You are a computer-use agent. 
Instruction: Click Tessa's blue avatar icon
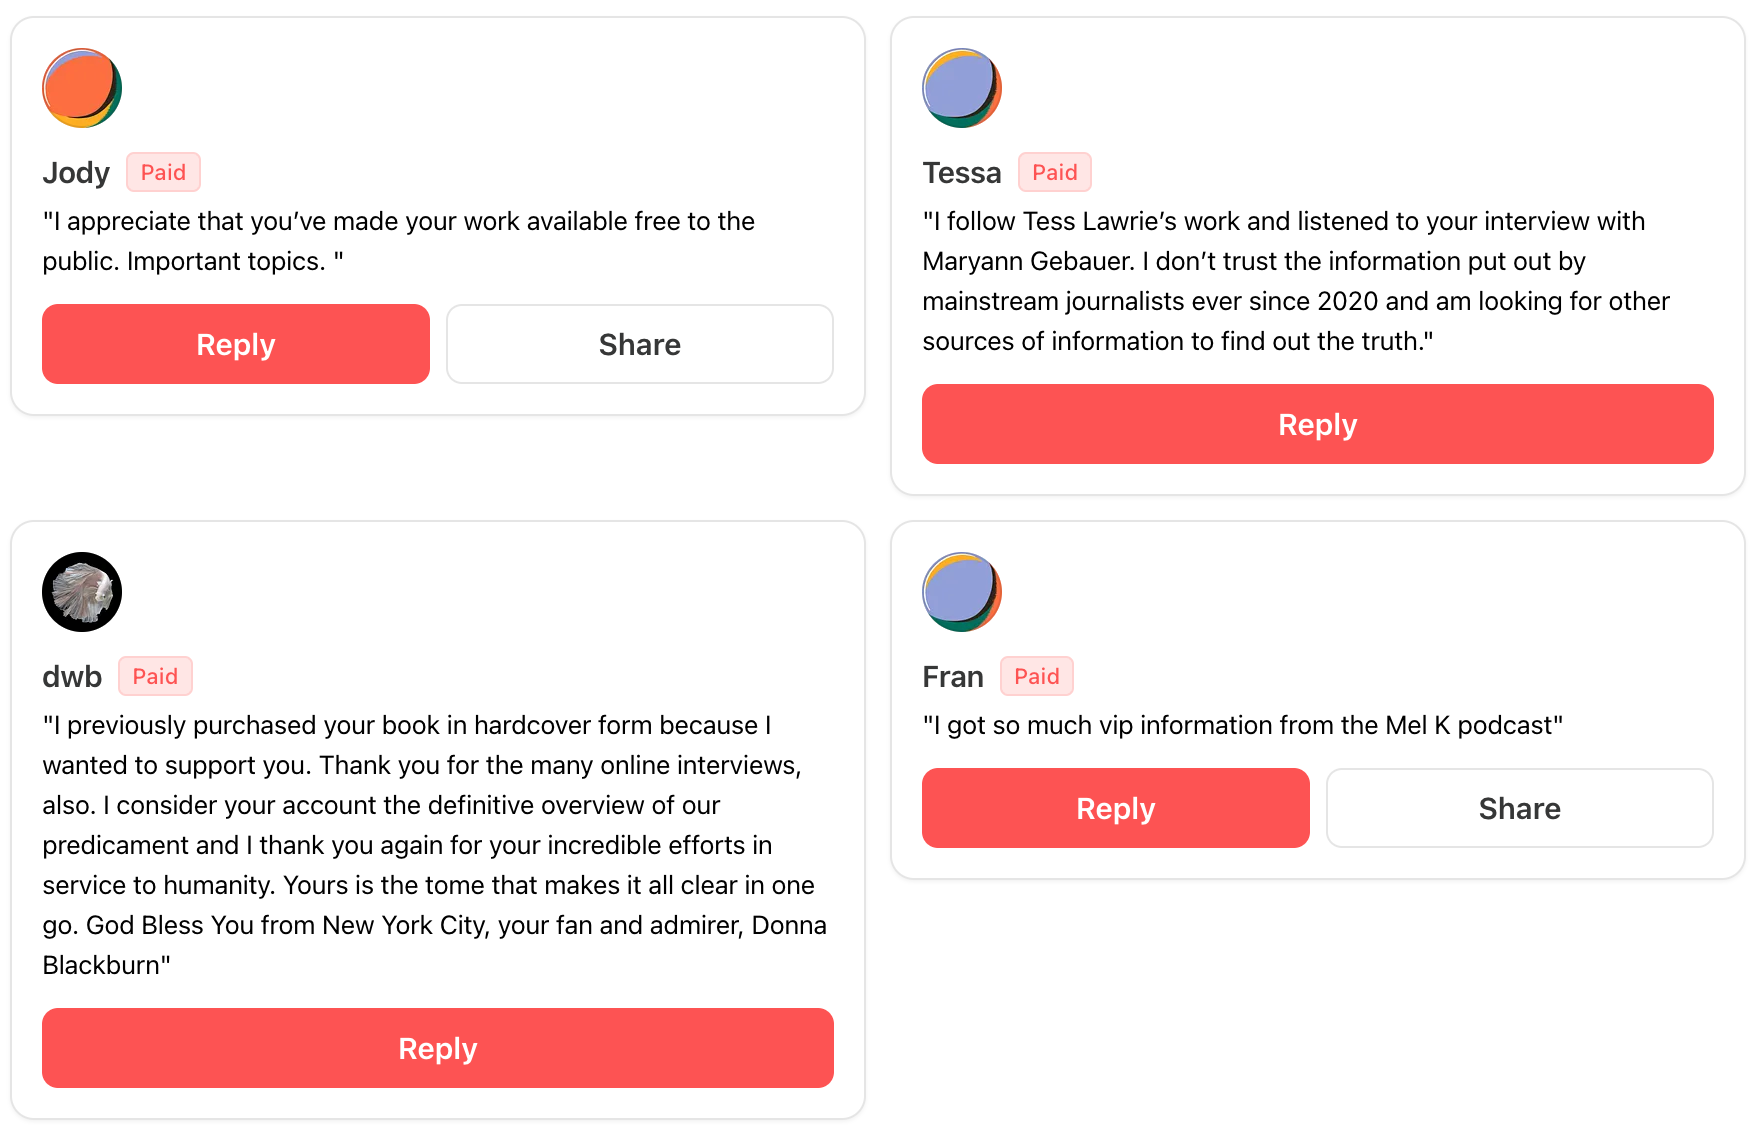click(x=962, y=88)
